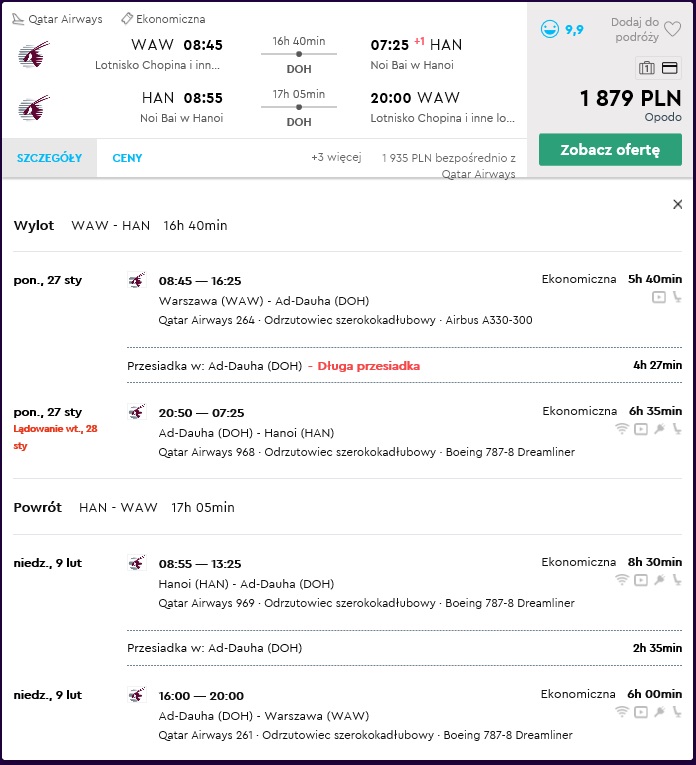Click seat icon on Qatar Airways 261 flight
Screen dimensions: 696x765
677,712
